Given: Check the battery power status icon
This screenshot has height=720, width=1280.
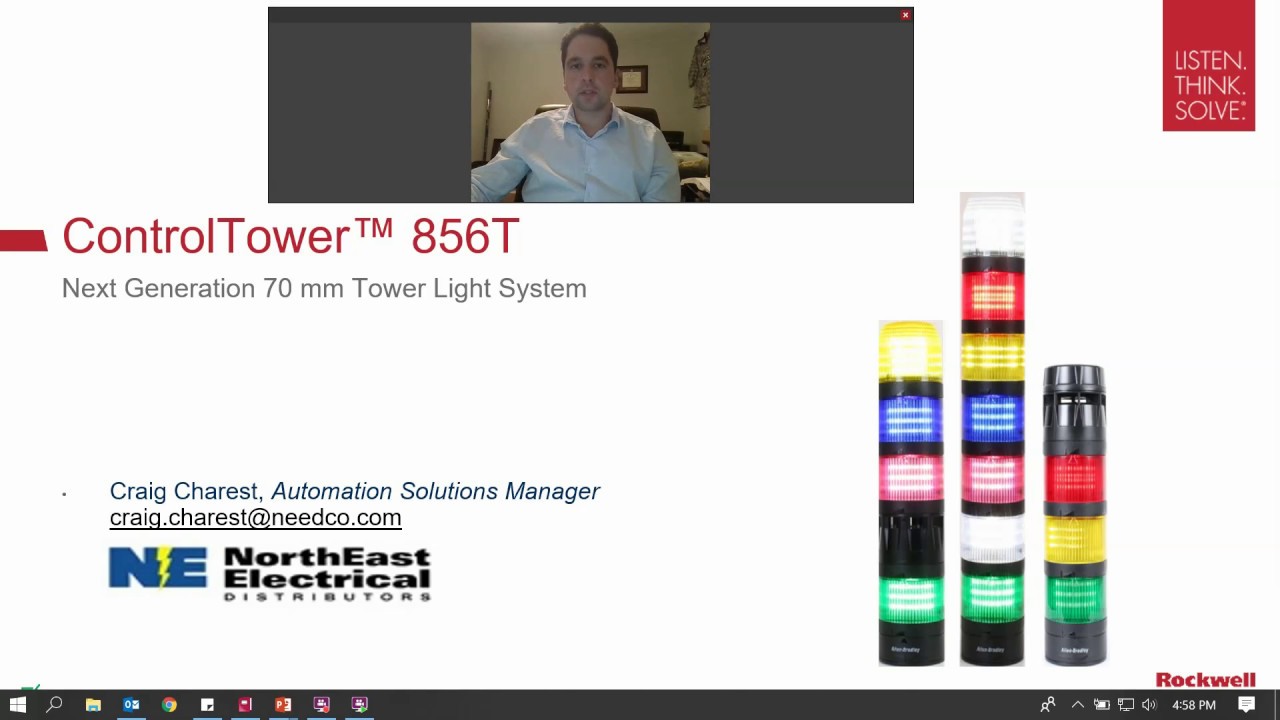Looking at the screenshot, I should pyautogui.click(x=1101, y=705).
